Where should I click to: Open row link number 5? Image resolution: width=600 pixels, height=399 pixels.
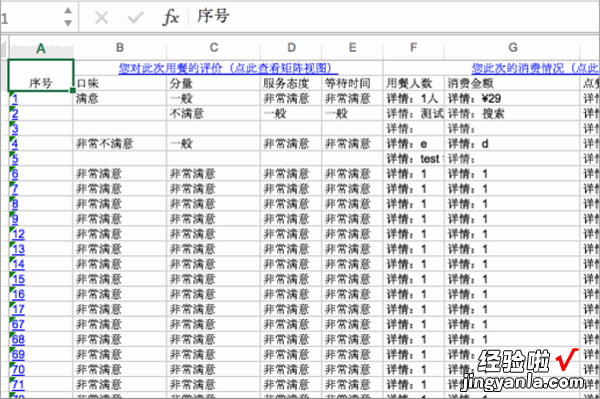click(x=15, y=159)
